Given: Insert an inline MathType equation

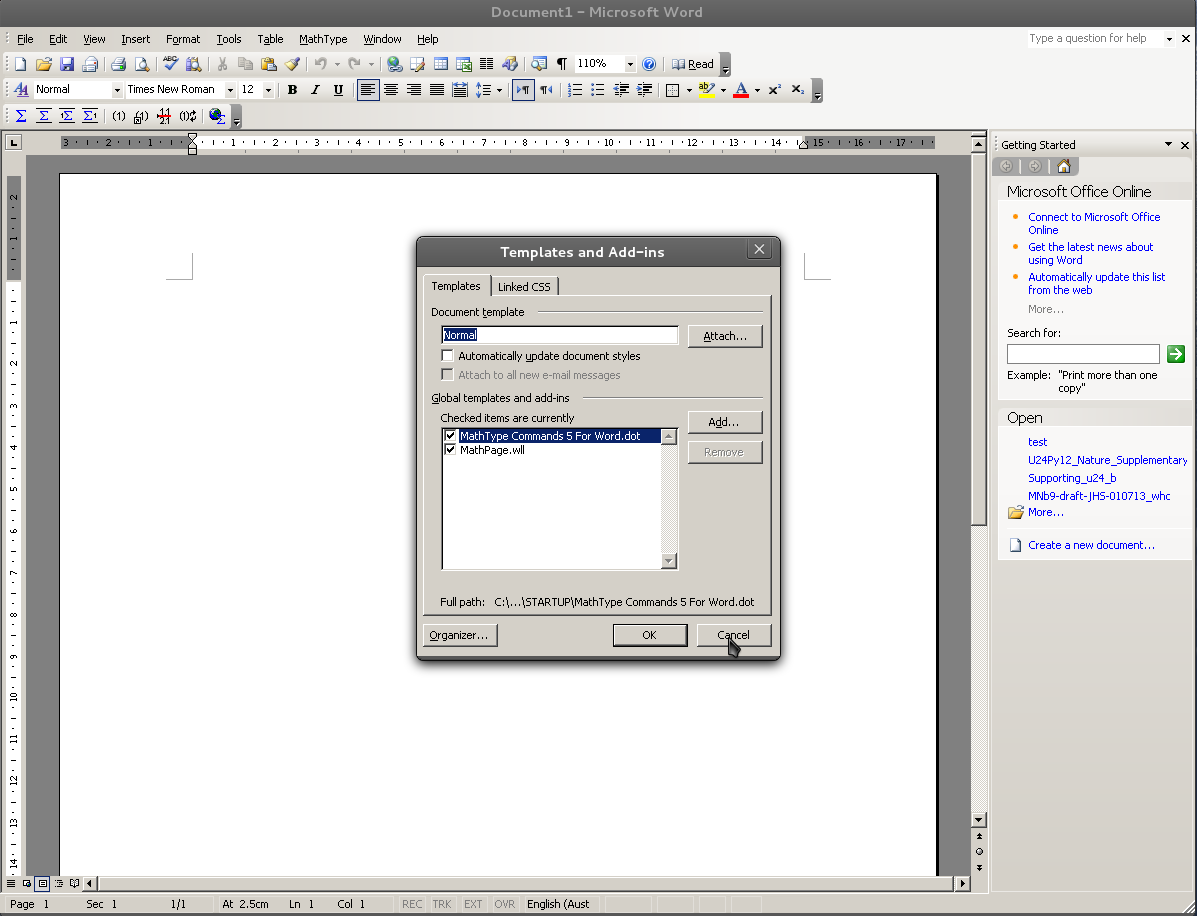Looking at the screenshot, I should tap(21, 115).
